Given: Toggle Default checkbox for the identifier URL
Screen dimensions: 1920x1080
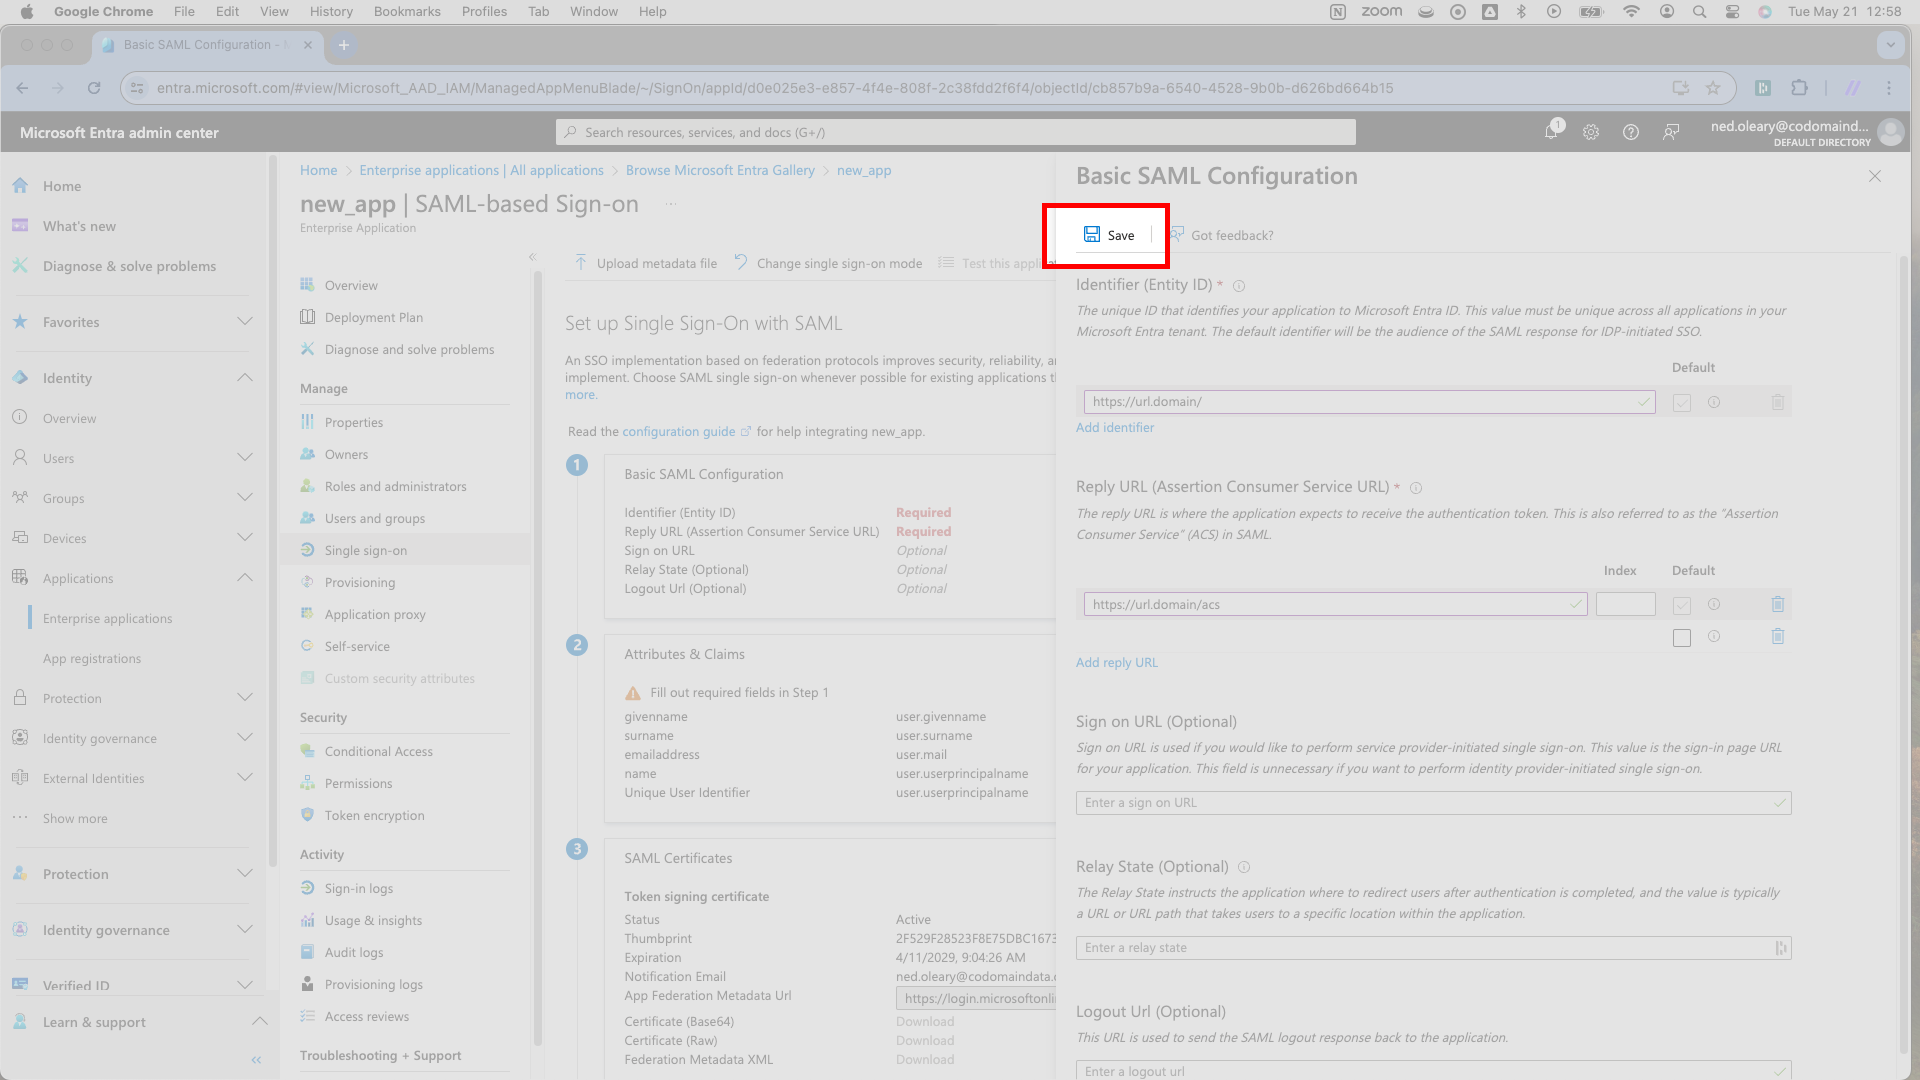Looking at the screenshot, I should (1682, 402).
